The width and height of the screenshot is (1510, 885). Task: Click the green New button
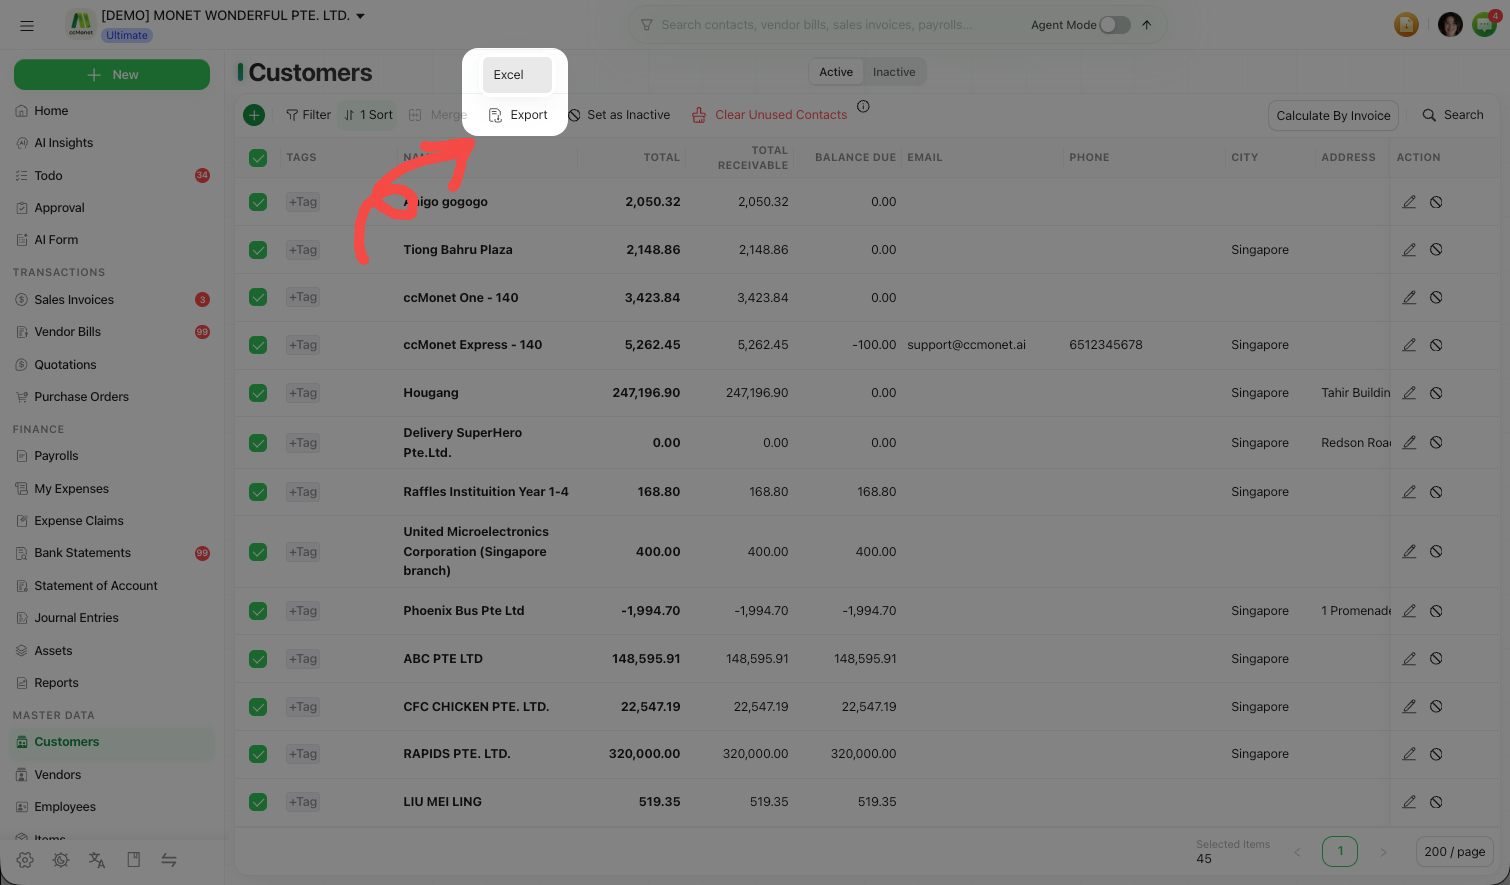tap(112, 75)
